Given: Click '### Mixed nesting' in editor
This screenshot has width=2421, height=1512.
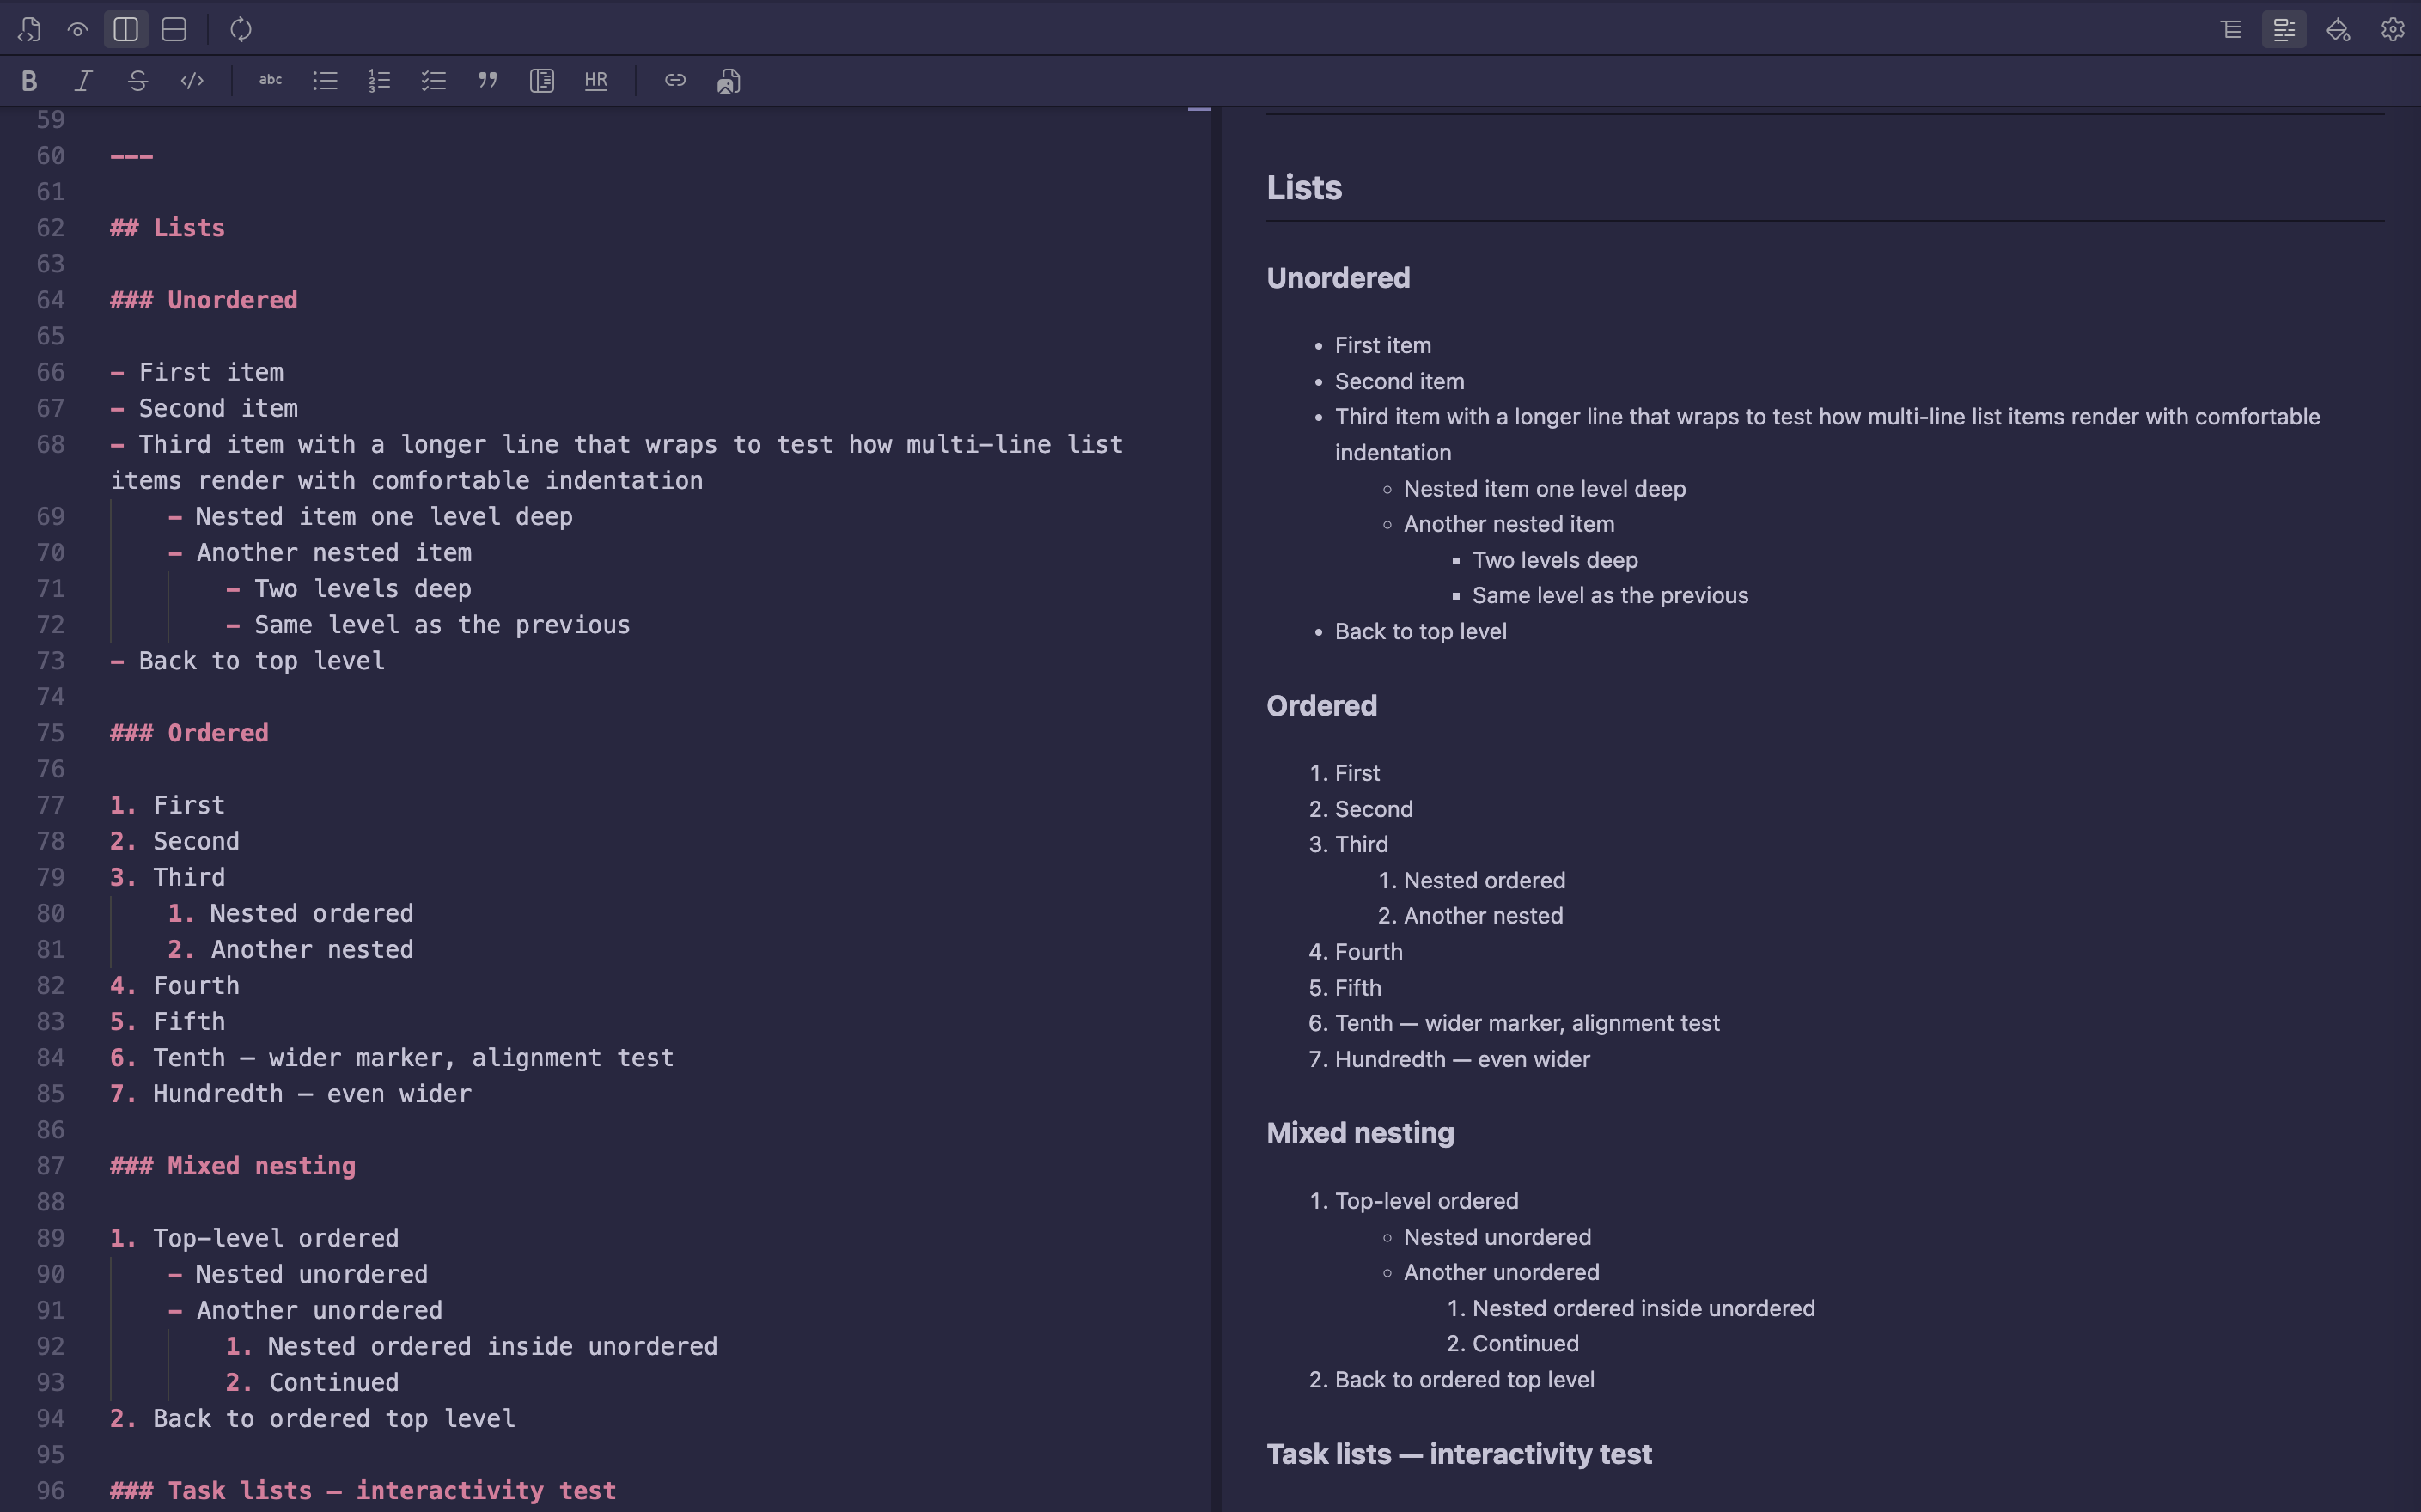Looking at the screenshot, I should 233,1166.
